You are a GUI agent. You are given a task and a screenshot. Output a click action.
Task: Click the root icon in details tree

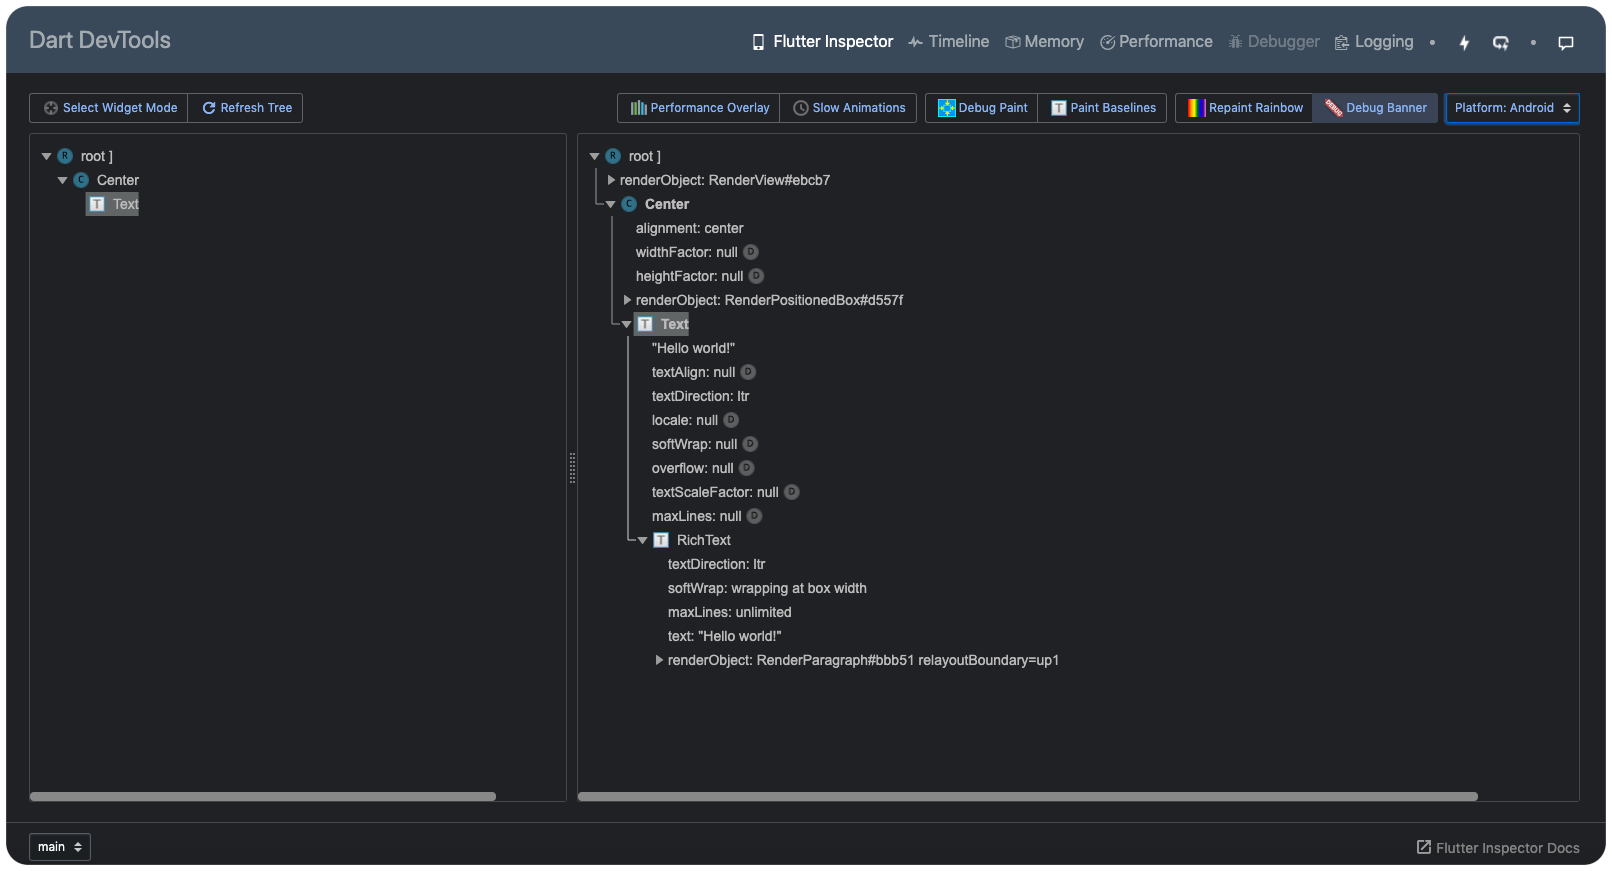[613, 156]
